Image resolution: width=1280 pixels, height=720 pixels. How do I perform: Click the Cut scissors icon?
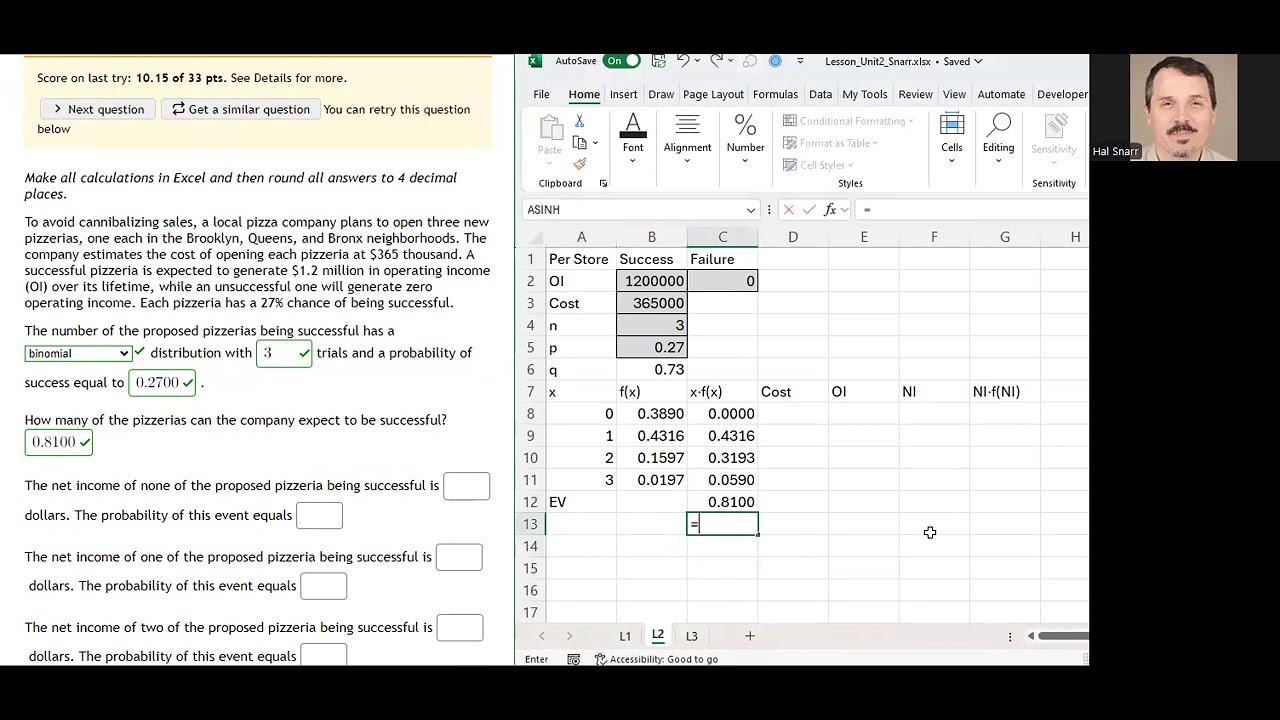tap(579, 121)
